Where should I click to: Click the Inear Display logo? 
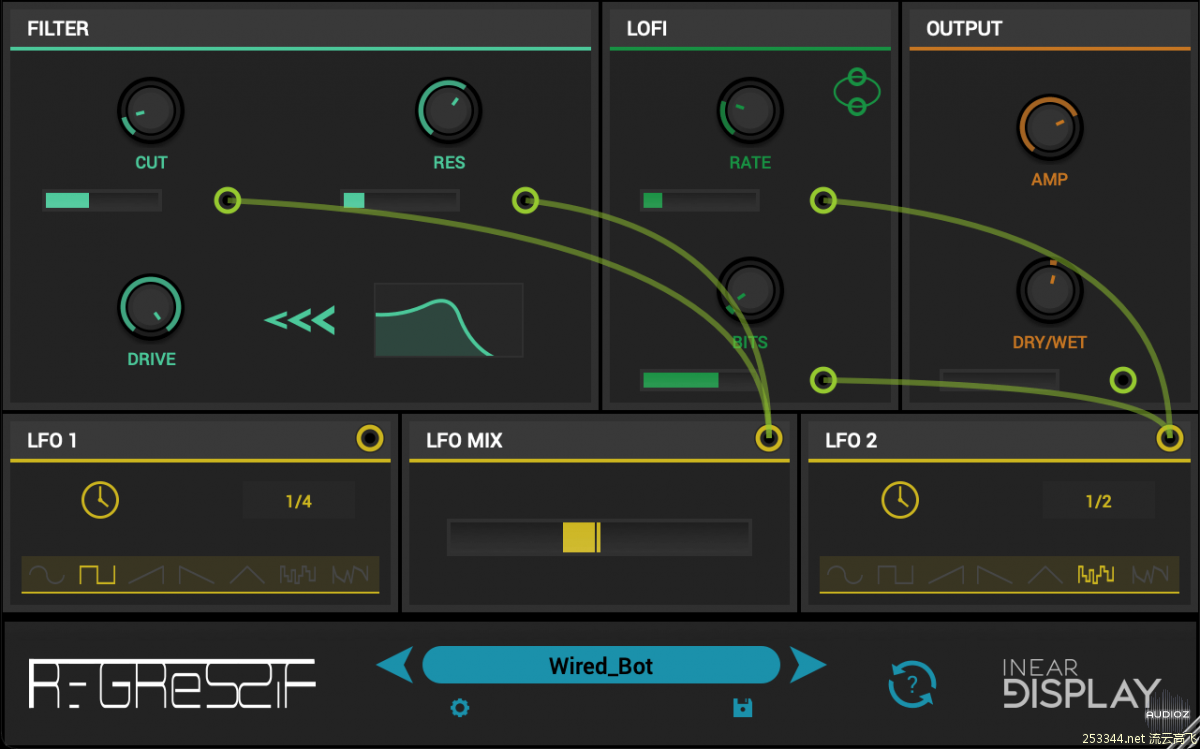click(x=1082, y=683)
